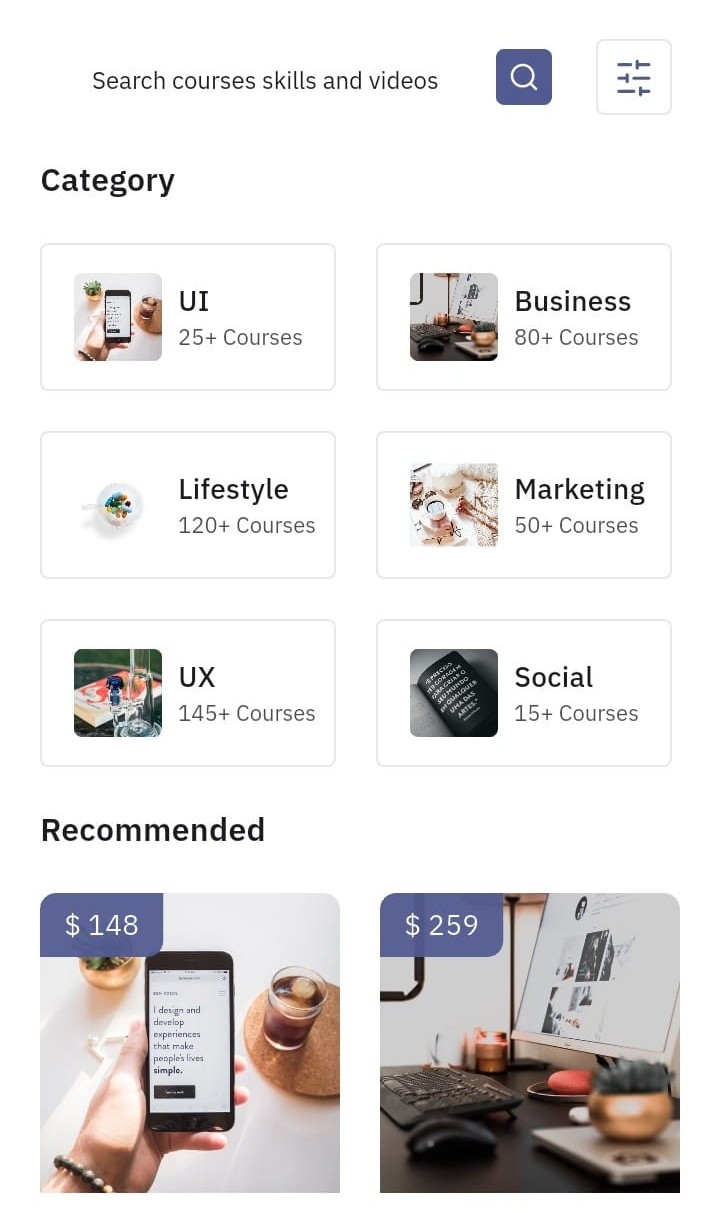Click the $148 price tag
This screenshot has width=720, height=1213.
(x=102, y=925)
